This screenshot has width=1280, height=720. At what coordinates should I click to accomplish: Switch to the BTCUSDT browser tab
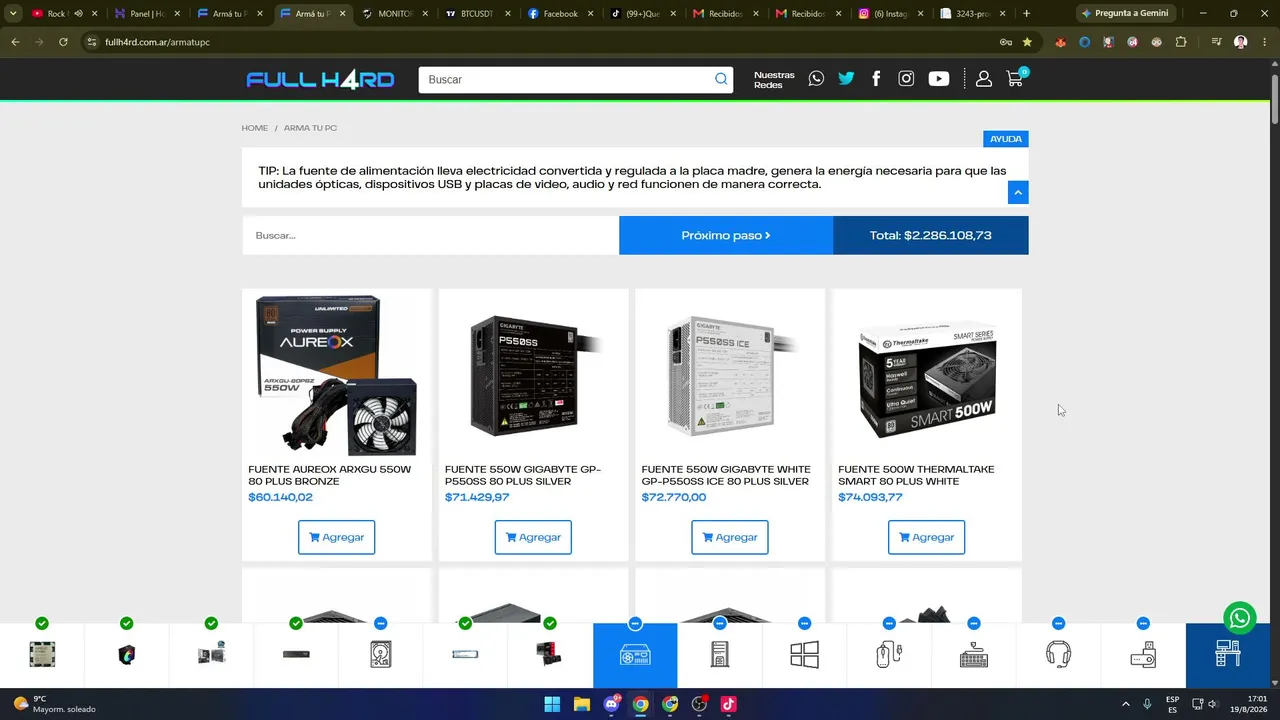coord(477,14)
